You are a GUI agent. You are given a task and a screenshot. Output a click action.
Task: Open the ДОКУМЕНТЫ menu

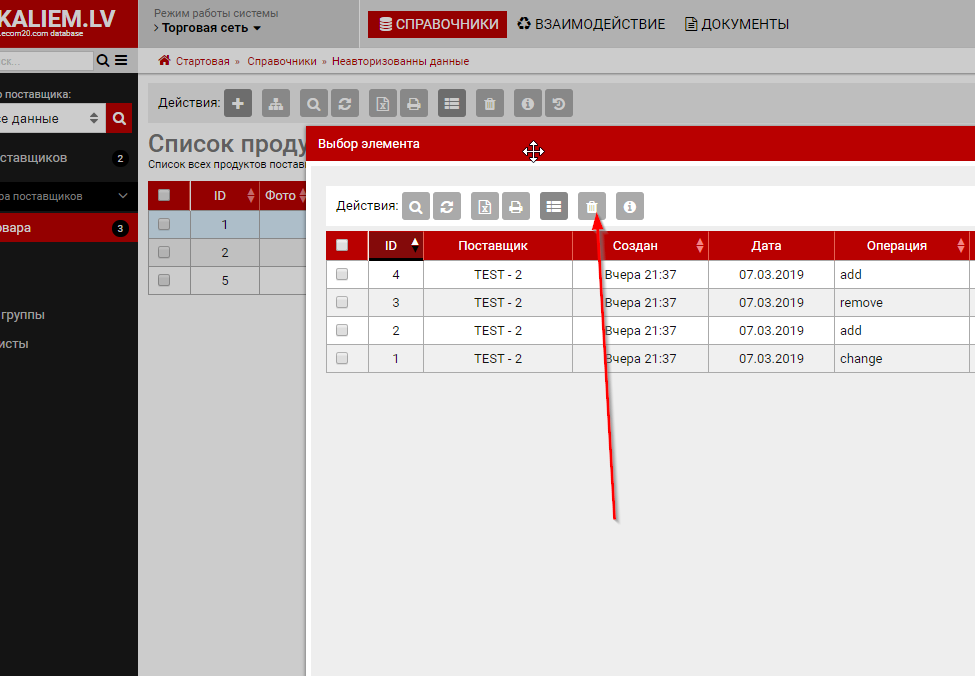pos(736,24)
